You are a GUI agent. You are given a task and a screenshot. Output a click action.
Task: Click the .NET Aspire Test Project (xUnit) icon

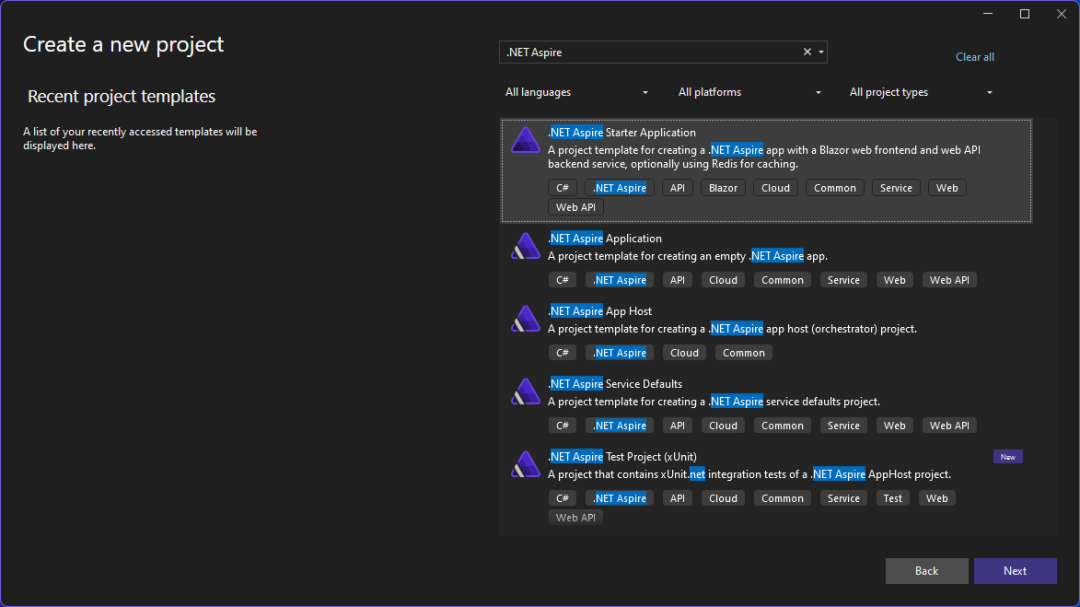tap(526, 464)
